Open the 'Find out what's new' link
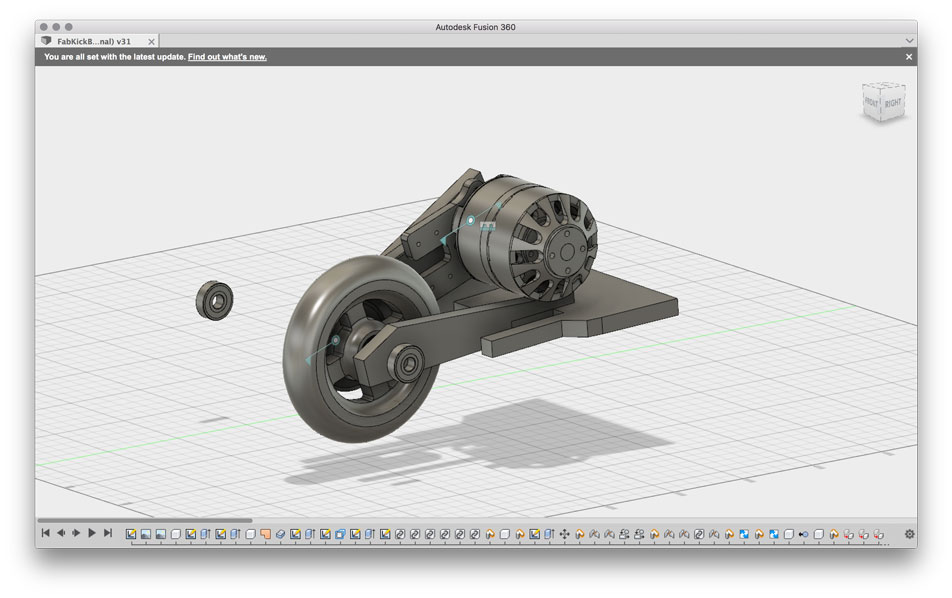Image resolution: width=952 pixels, height=598 pixels. (x=227, y=57)
